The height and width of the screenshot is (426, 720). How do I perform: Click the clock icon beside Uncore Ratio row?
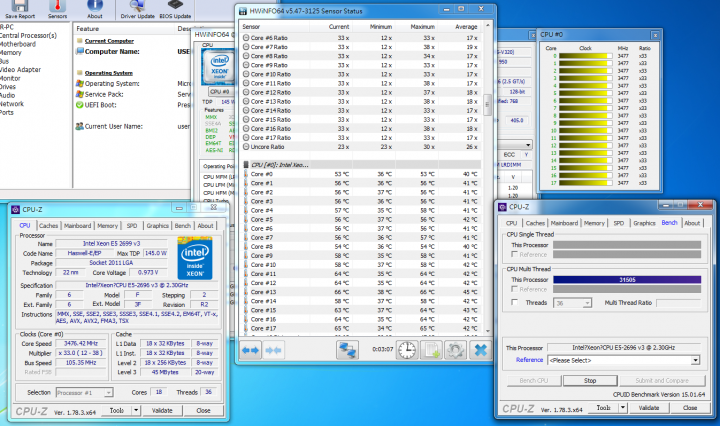[x=246, y=147]
